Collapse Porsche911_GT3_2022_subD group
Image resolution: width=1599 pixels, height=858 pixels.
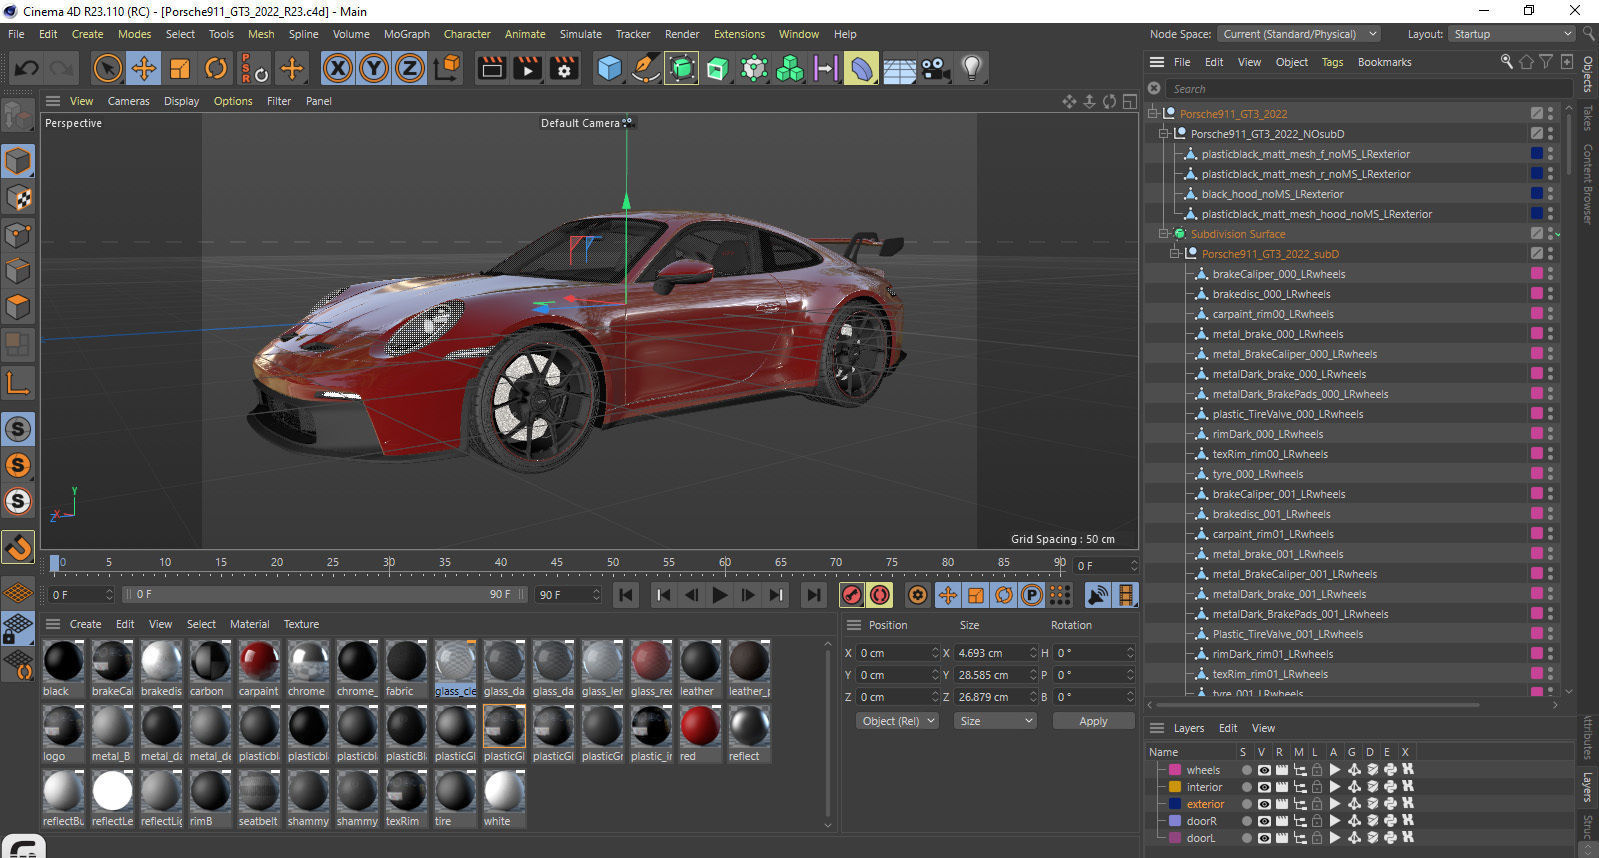1175,254
